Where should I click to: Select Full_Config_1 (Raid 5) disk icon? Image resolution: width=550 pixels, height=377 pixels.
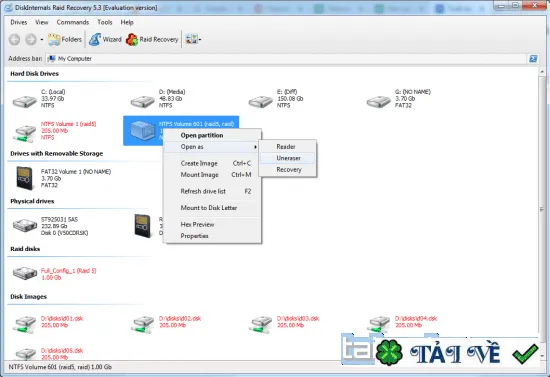[x=25, y=273]
